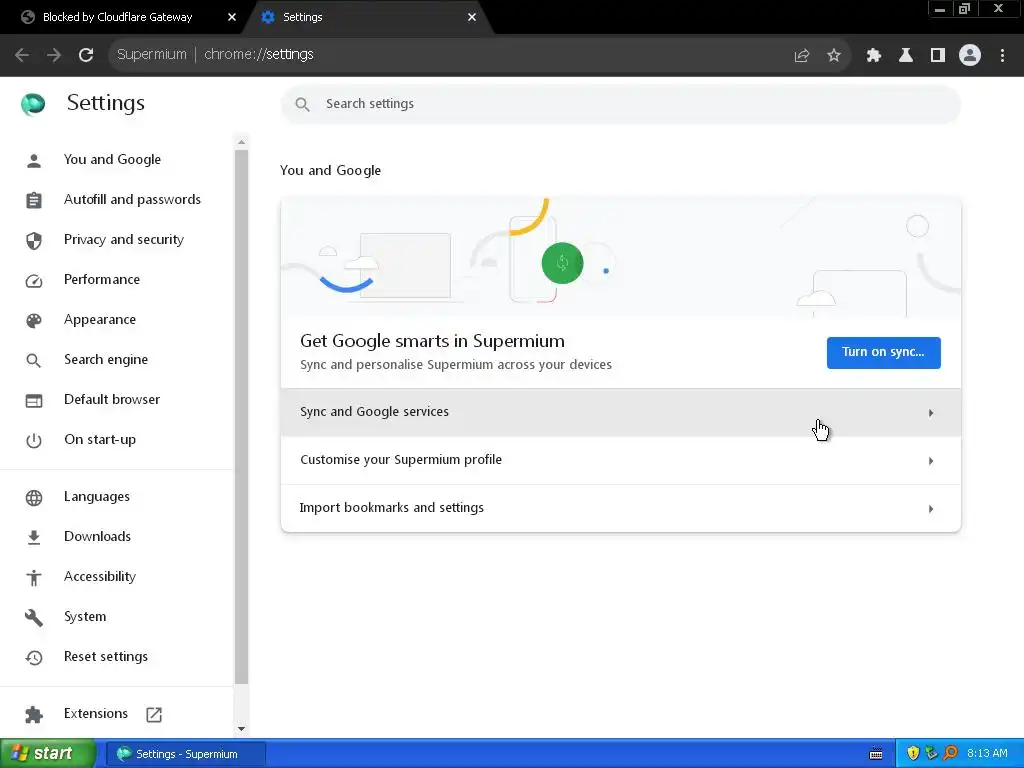
Task: Open the Windows start menu
Action: pos(48,754)
